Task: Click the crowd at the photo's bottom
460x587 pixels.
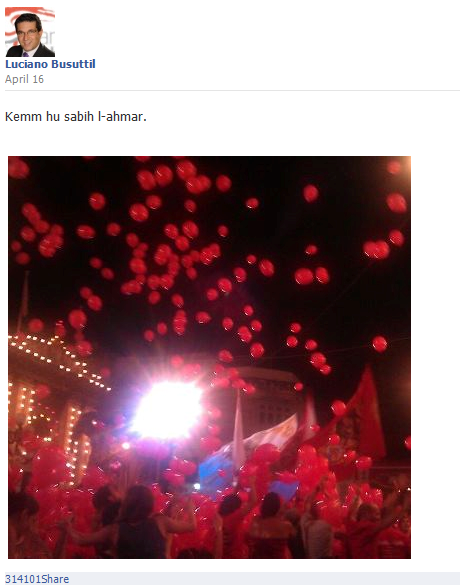Action: point(209,524)
